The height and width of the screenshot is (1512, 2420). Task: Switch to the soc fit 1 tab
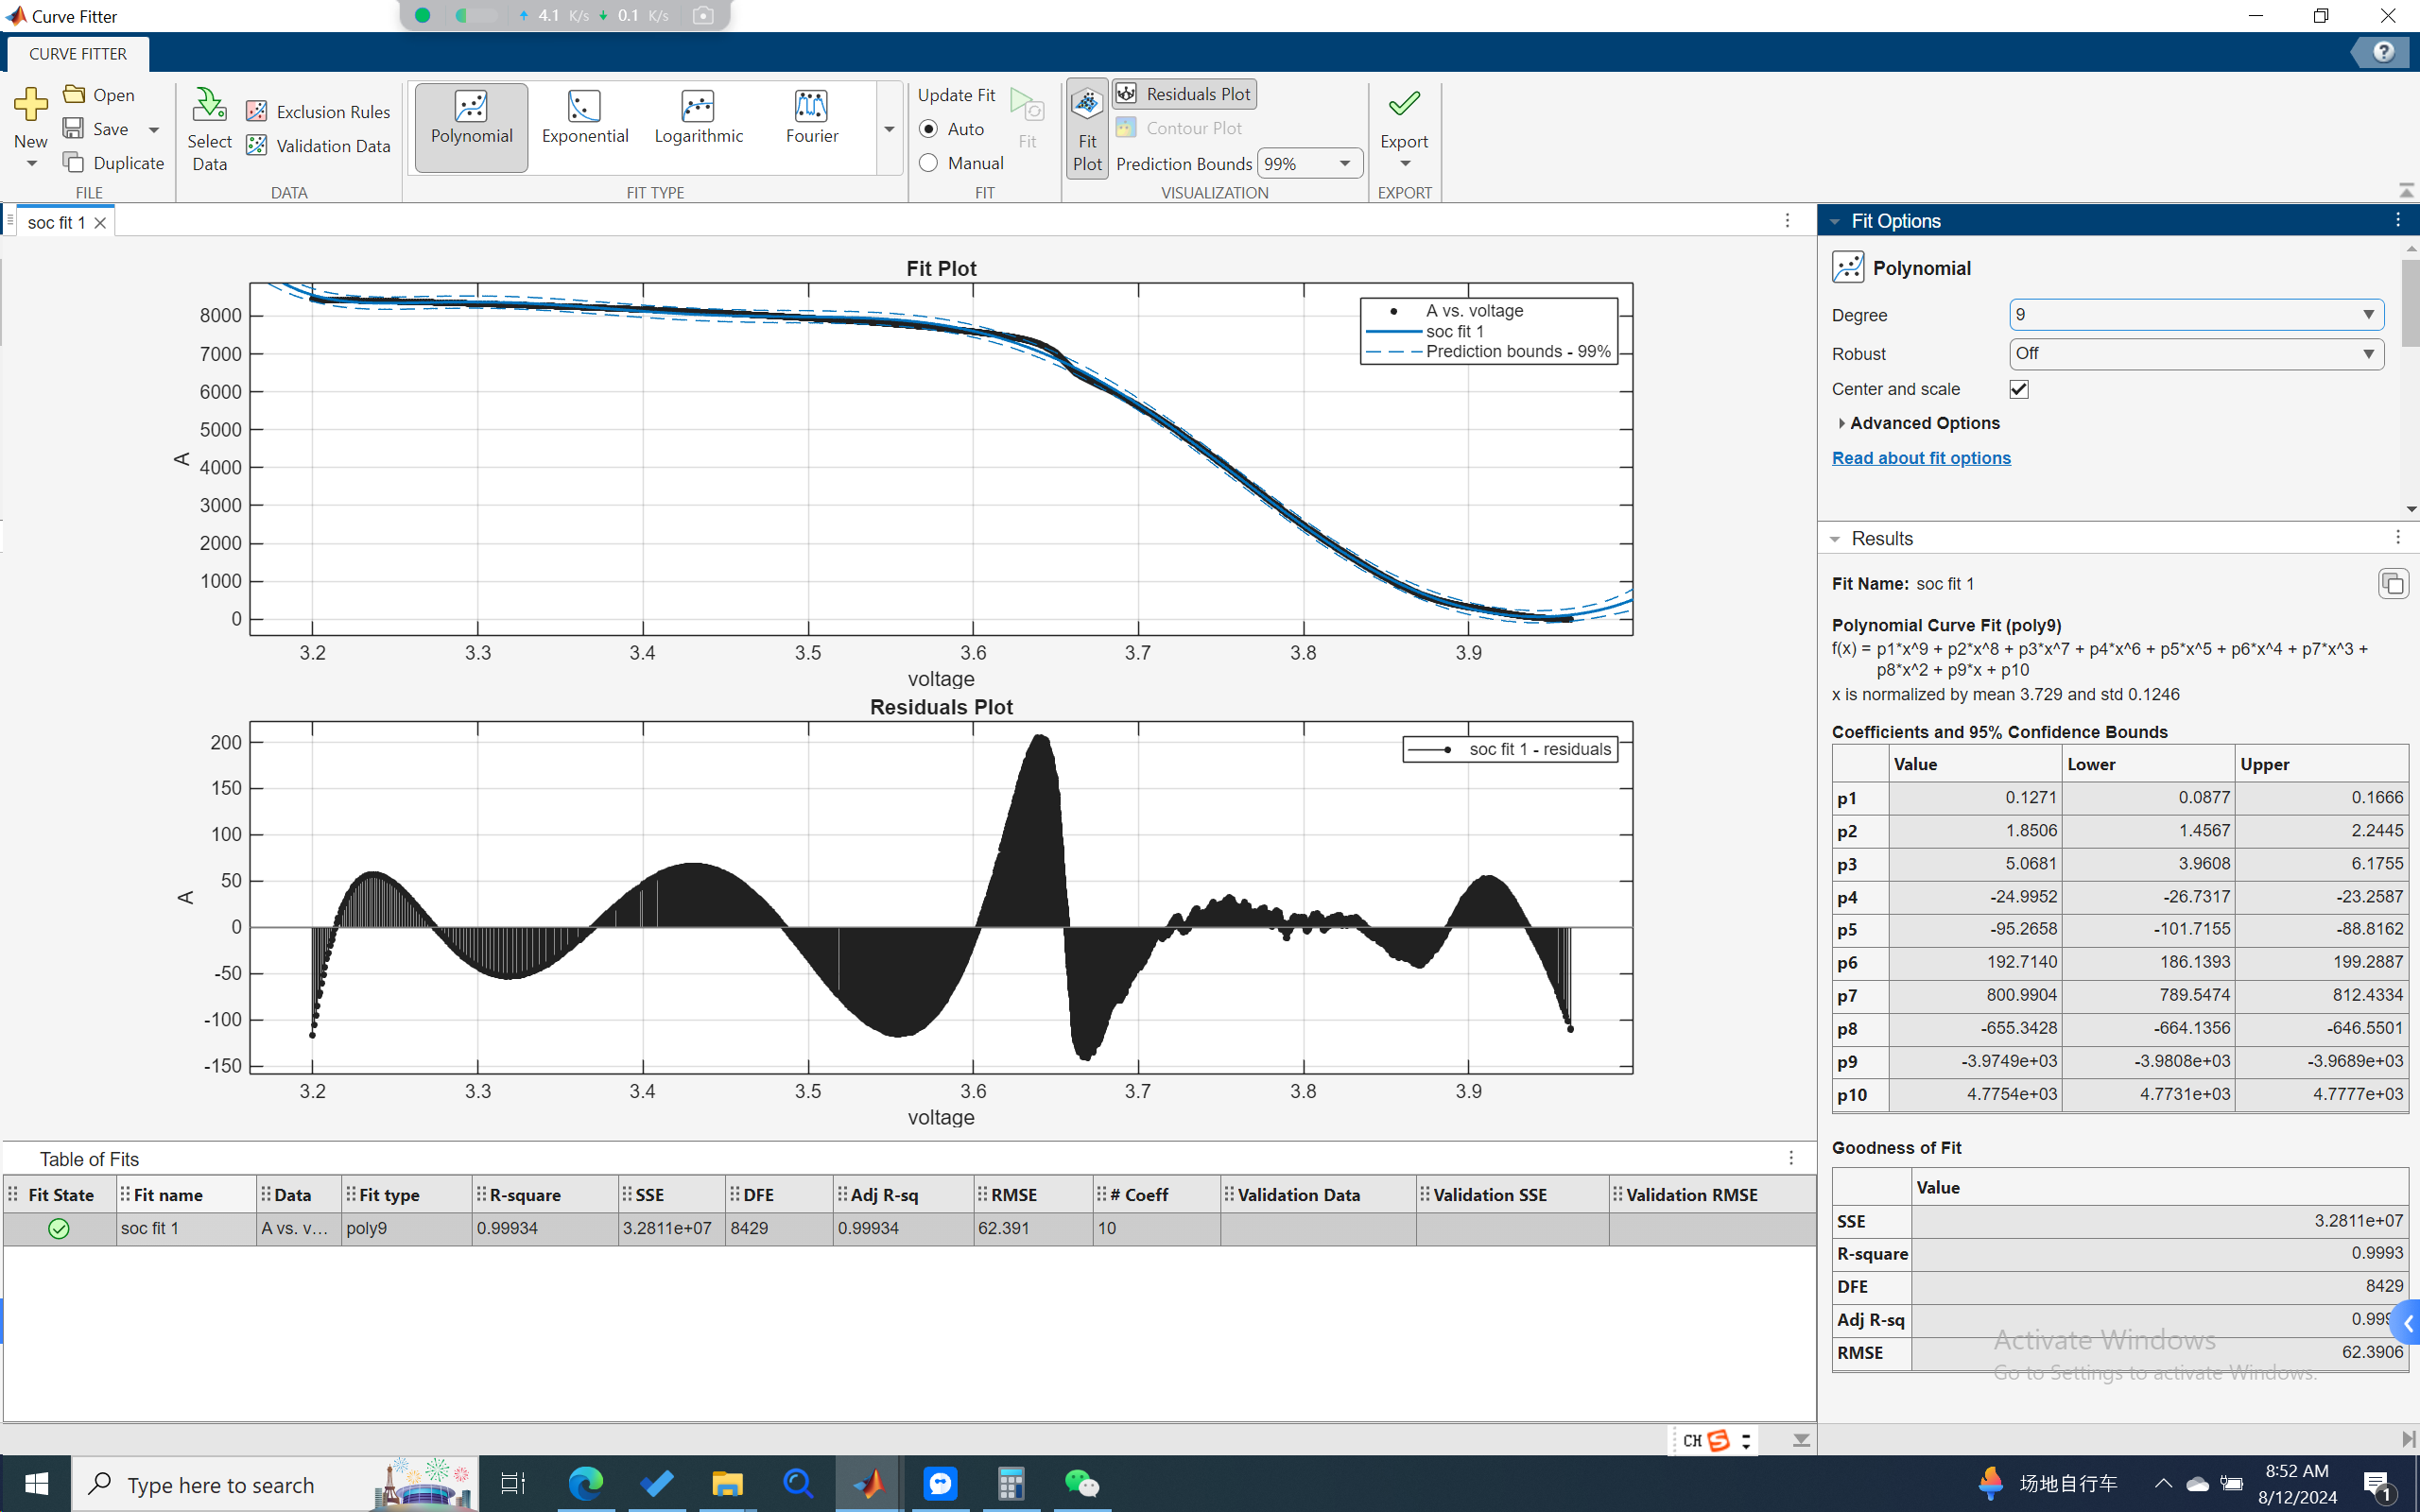pyautogui.click(x=56, y=222)
